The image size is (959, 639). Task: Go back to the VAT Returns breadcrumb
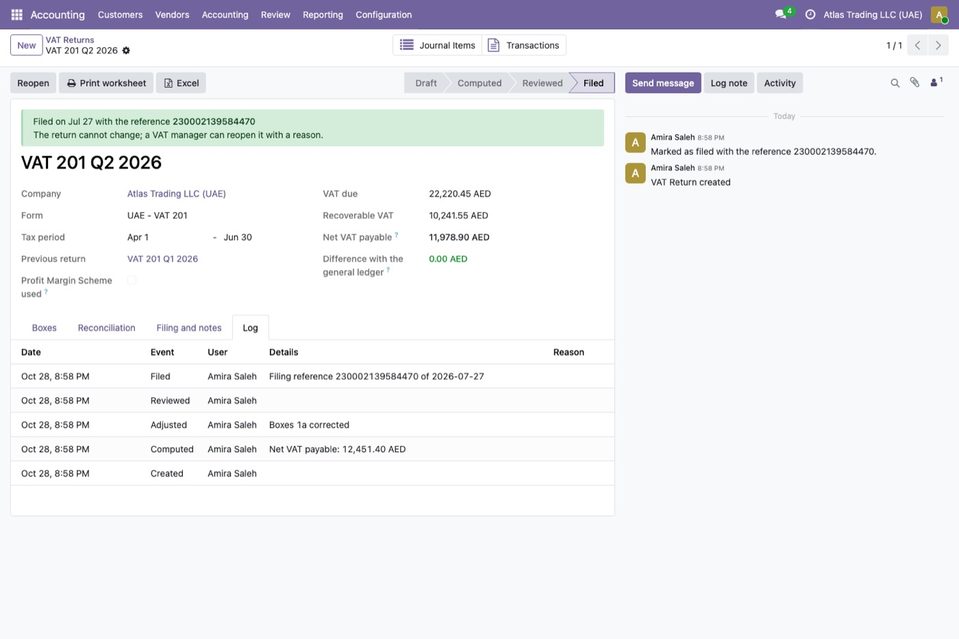click(70, 40)
